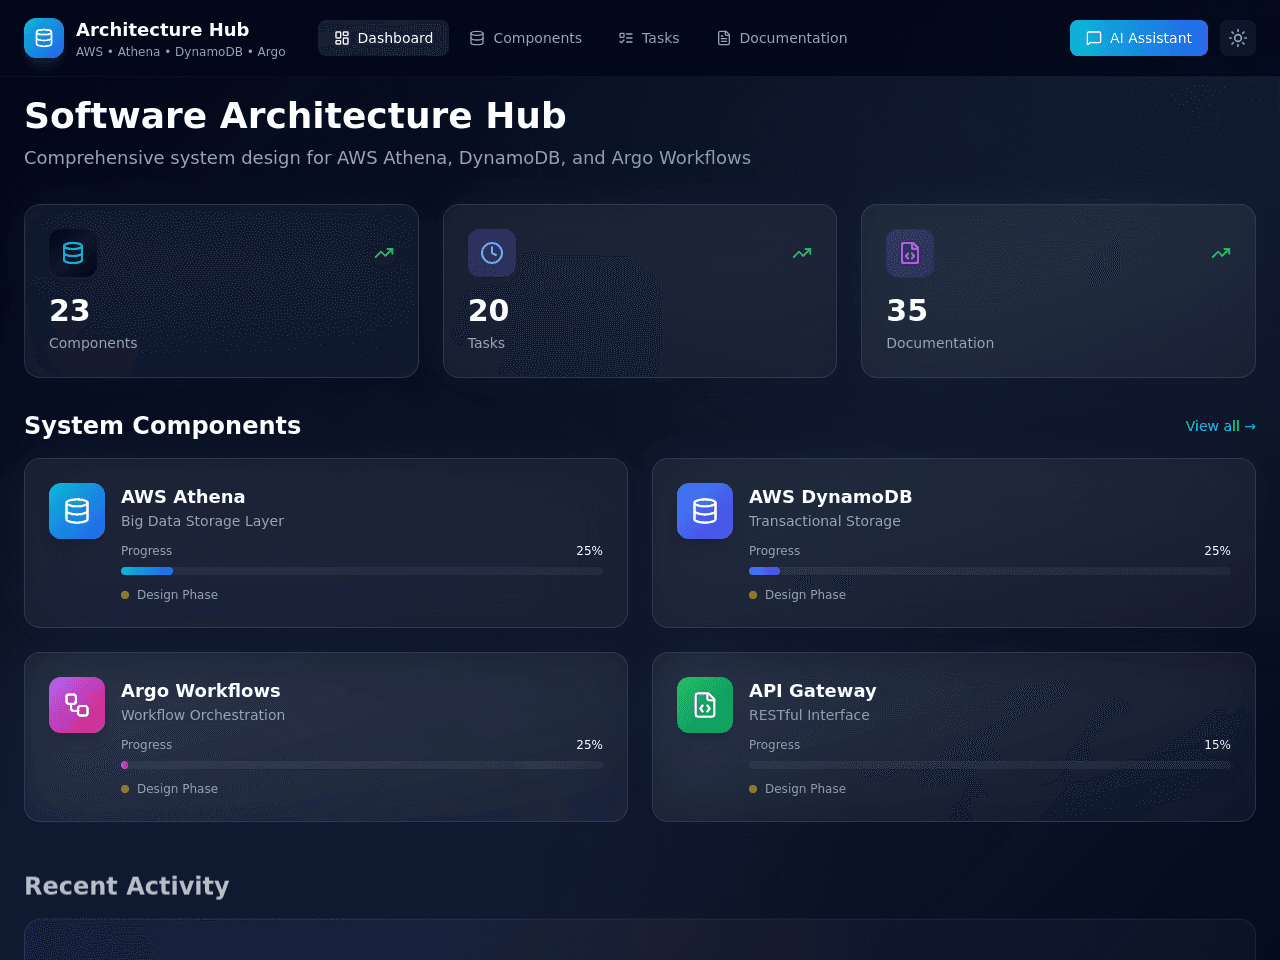This screenshot has width=1280, height=960.
Task: Click the database icon in Components stat card
Action: pos(73,253)
